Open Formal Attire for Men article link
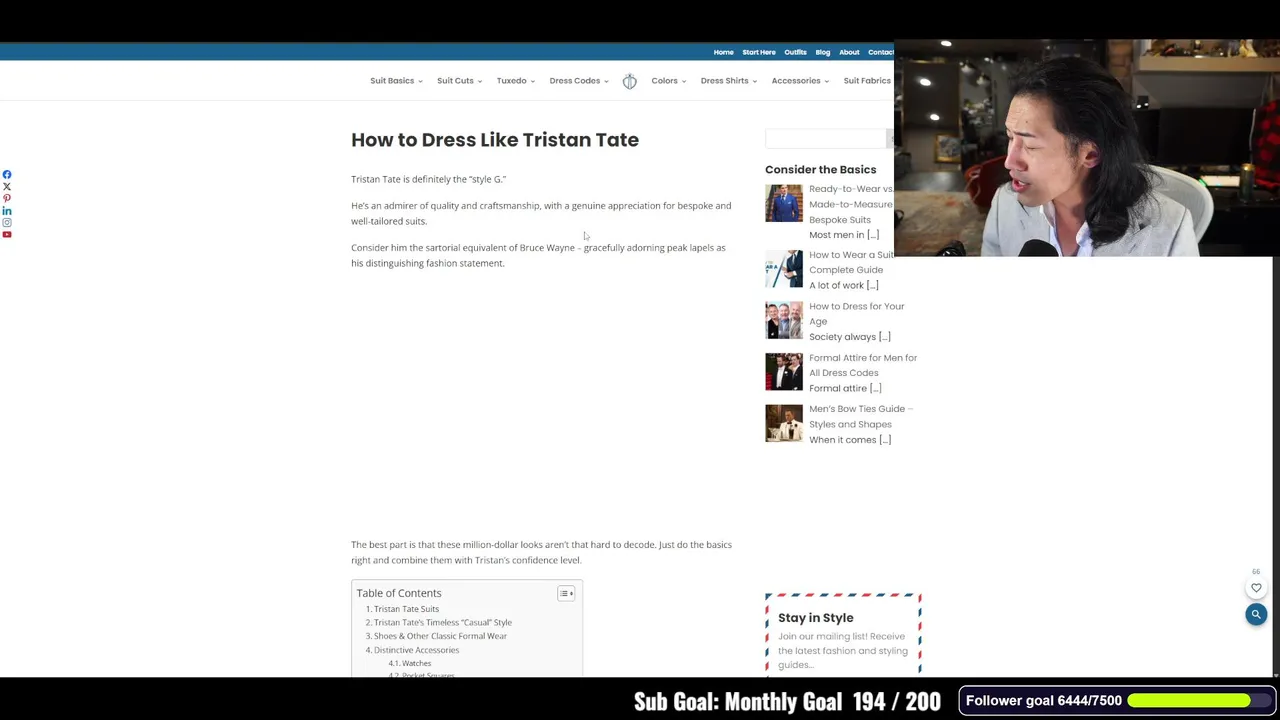This screenshot has height=720, width=1280. coord(863,365)
